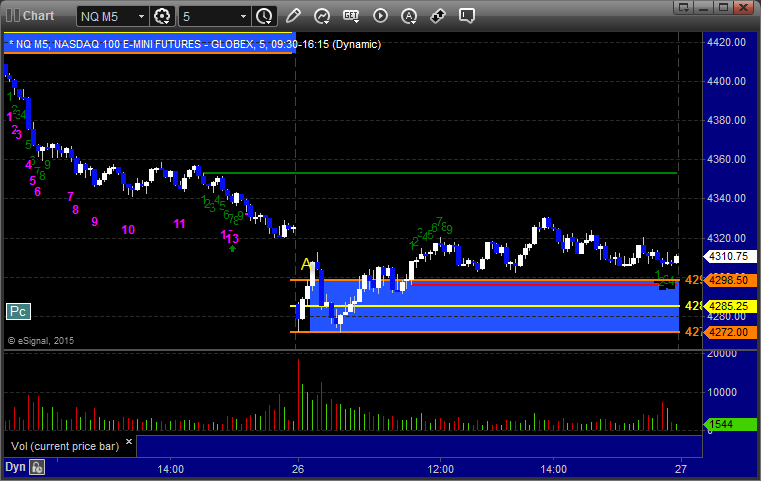
Task: Click the 10000 volume axis label
Action: click(x=722, y=392)
